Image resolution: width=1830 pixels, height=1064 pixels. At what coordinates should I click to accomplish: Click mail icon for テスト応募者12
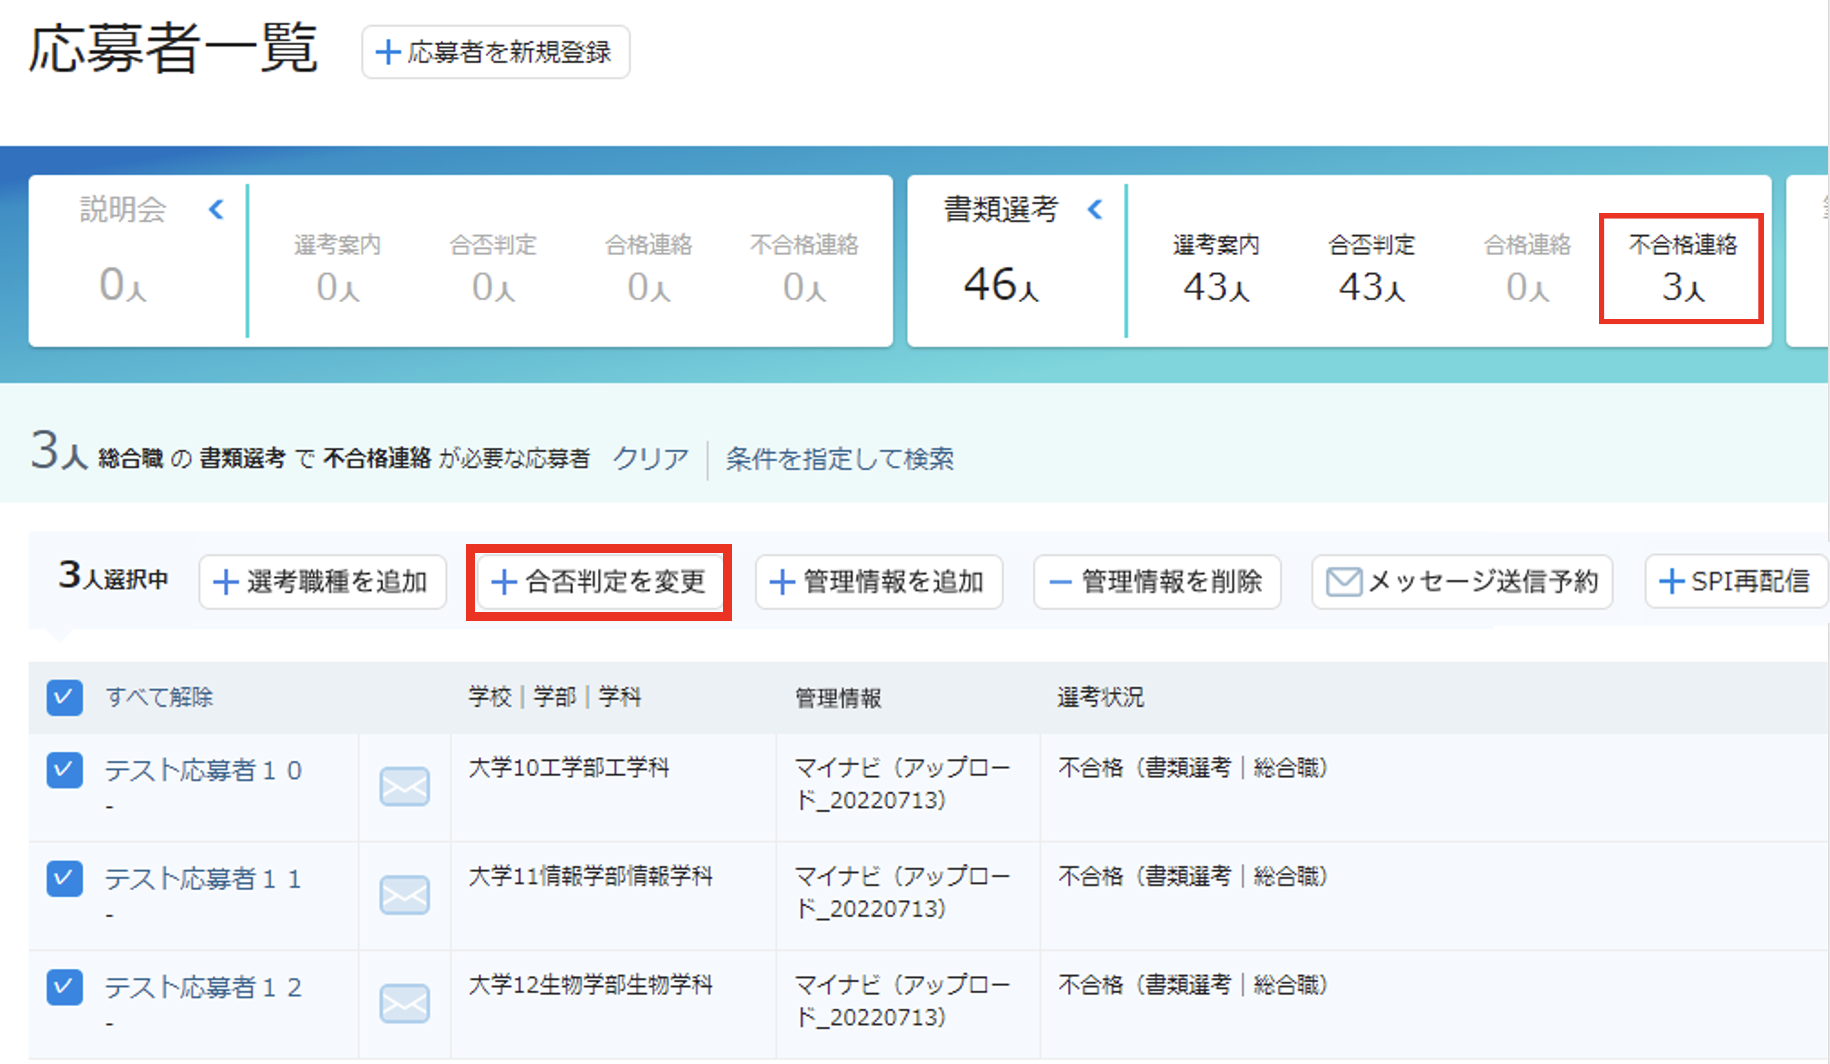coord(405,1003)
